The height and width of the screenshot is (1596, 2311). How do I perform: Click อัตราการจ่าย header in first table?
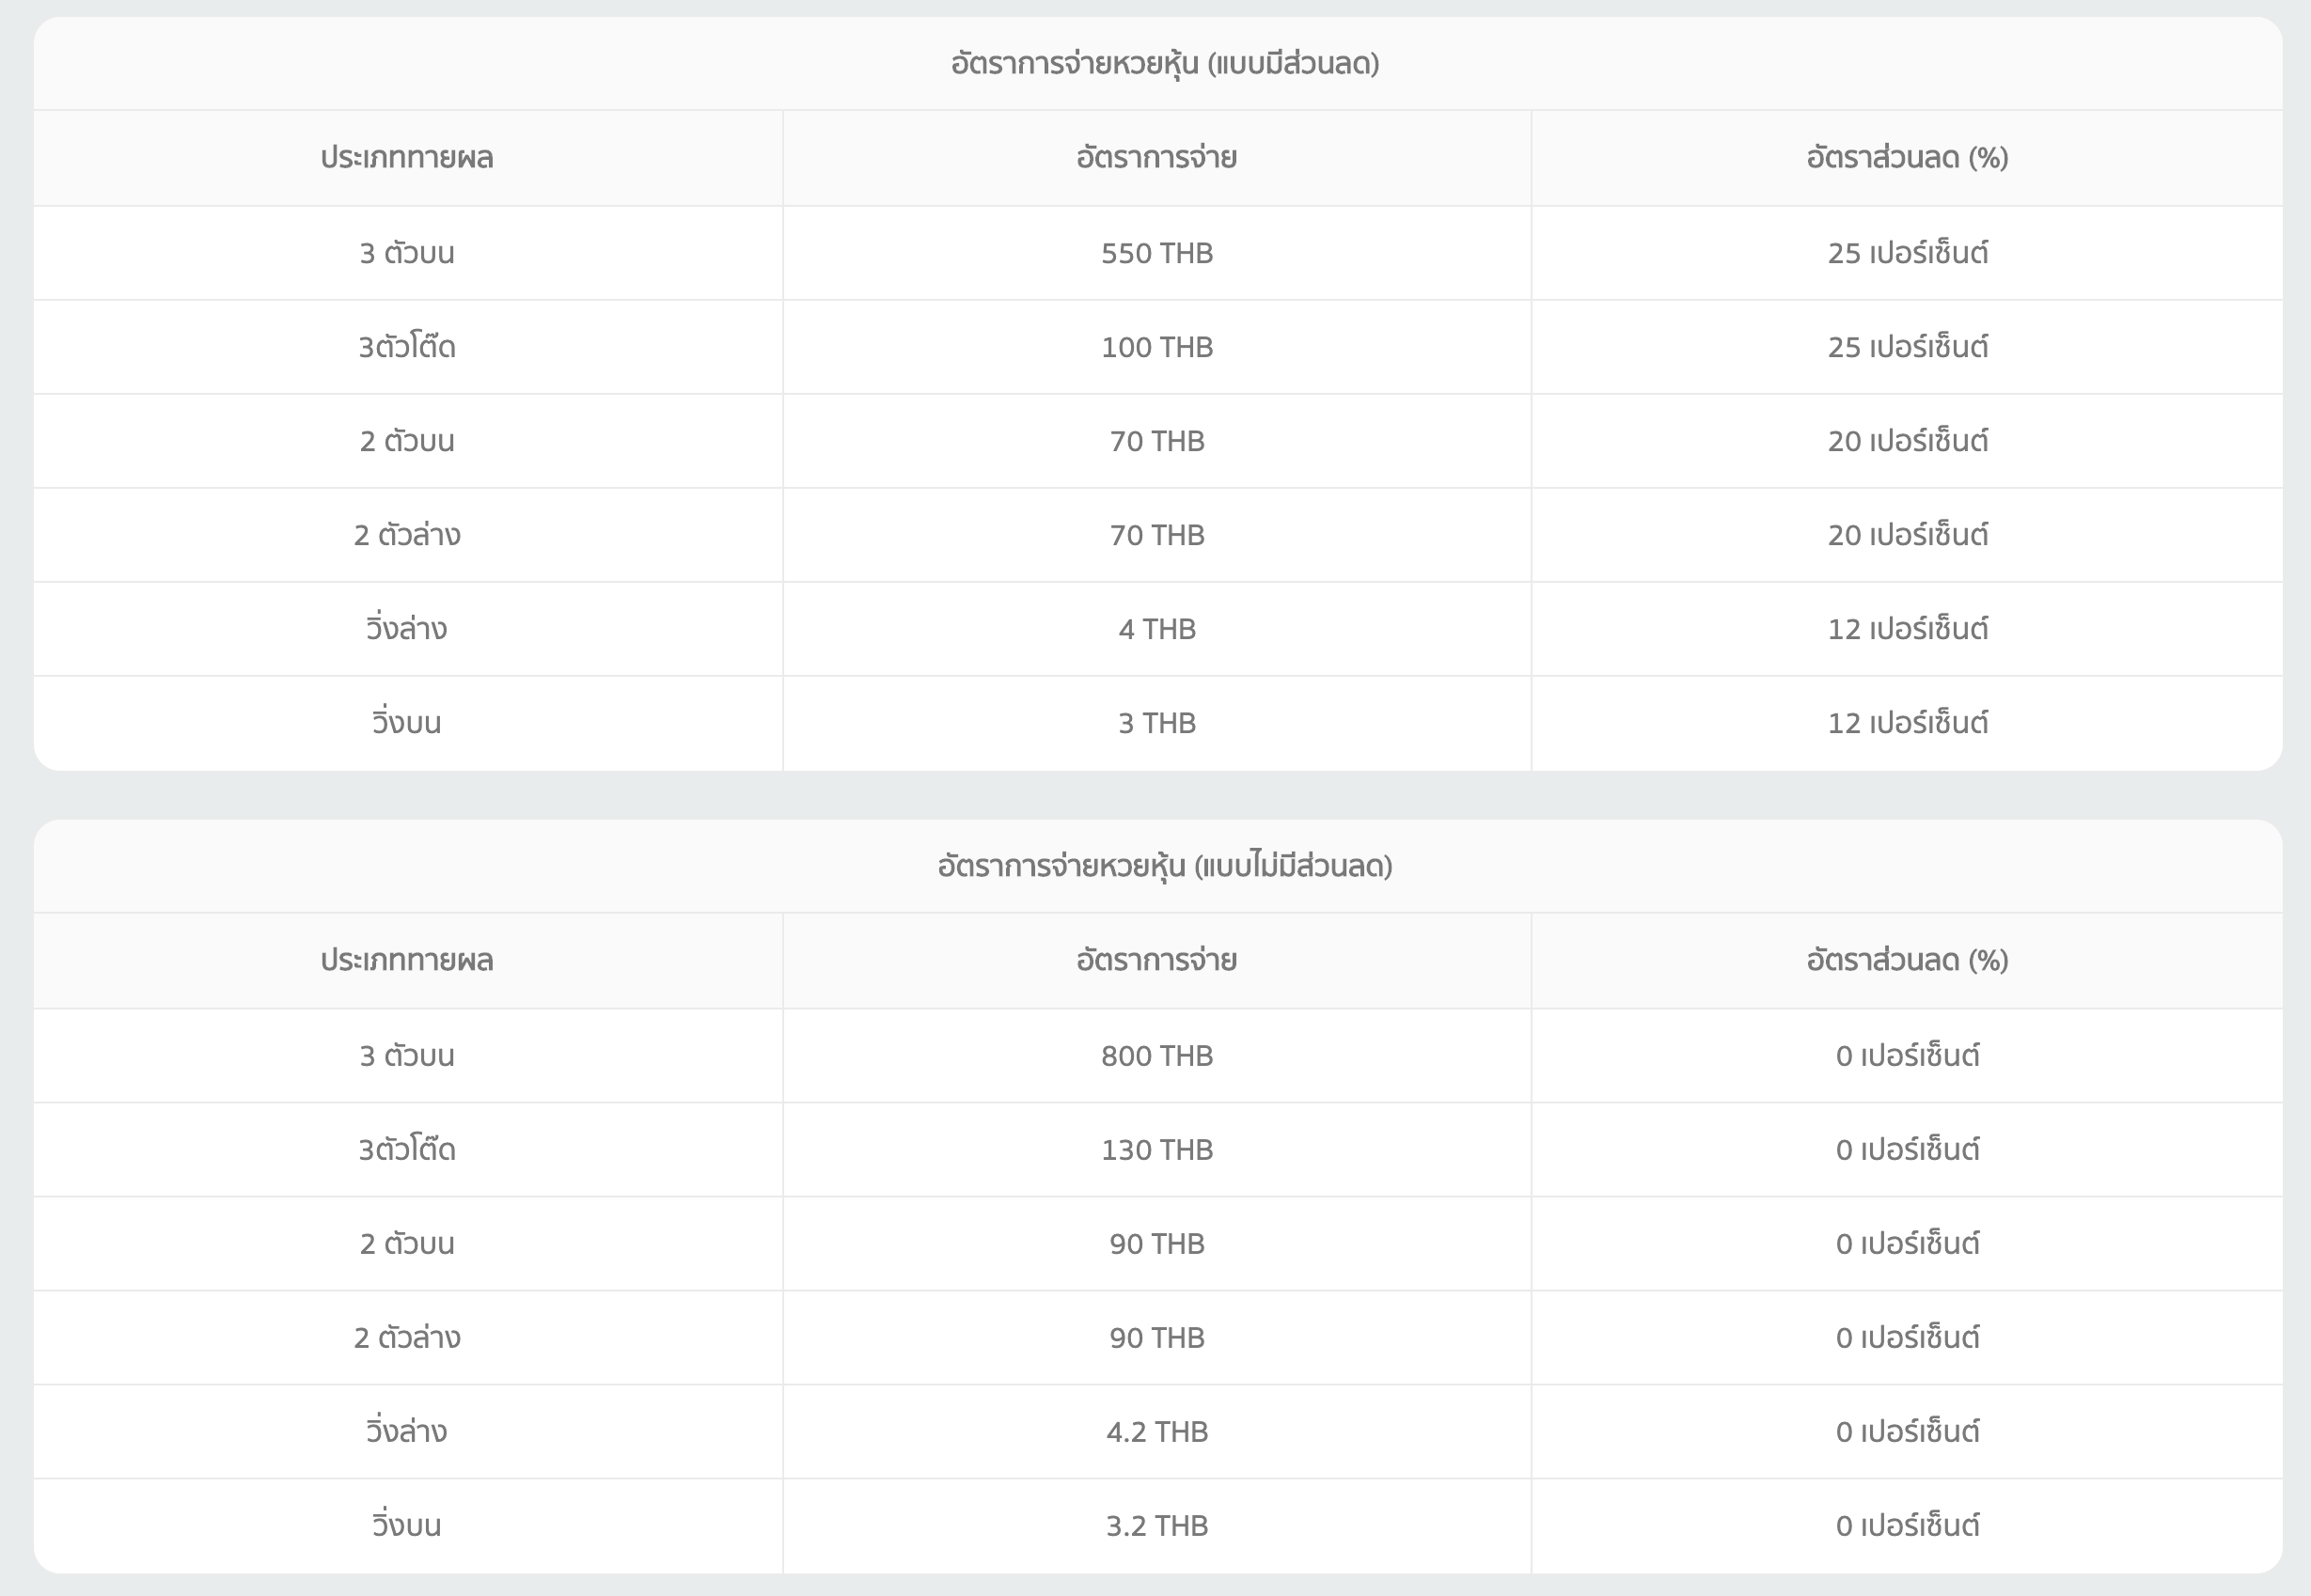(1156, 158)
